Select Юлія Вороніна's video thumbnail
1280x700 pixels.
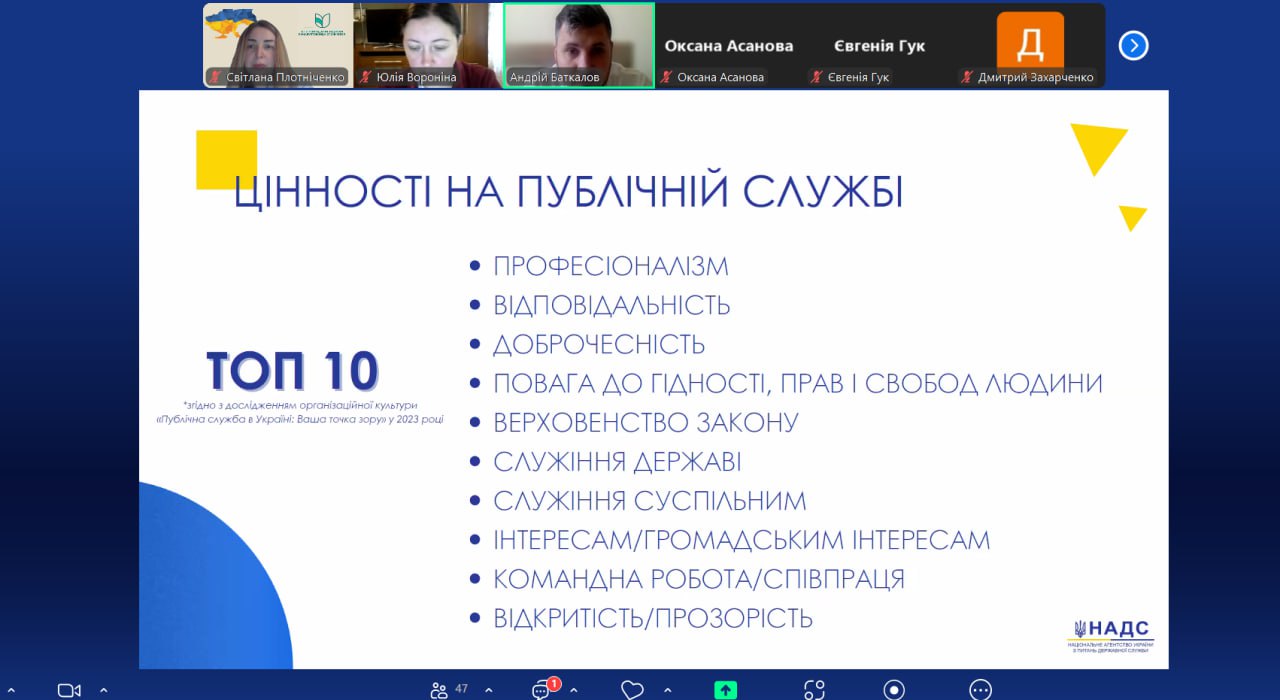click(428, 45)
